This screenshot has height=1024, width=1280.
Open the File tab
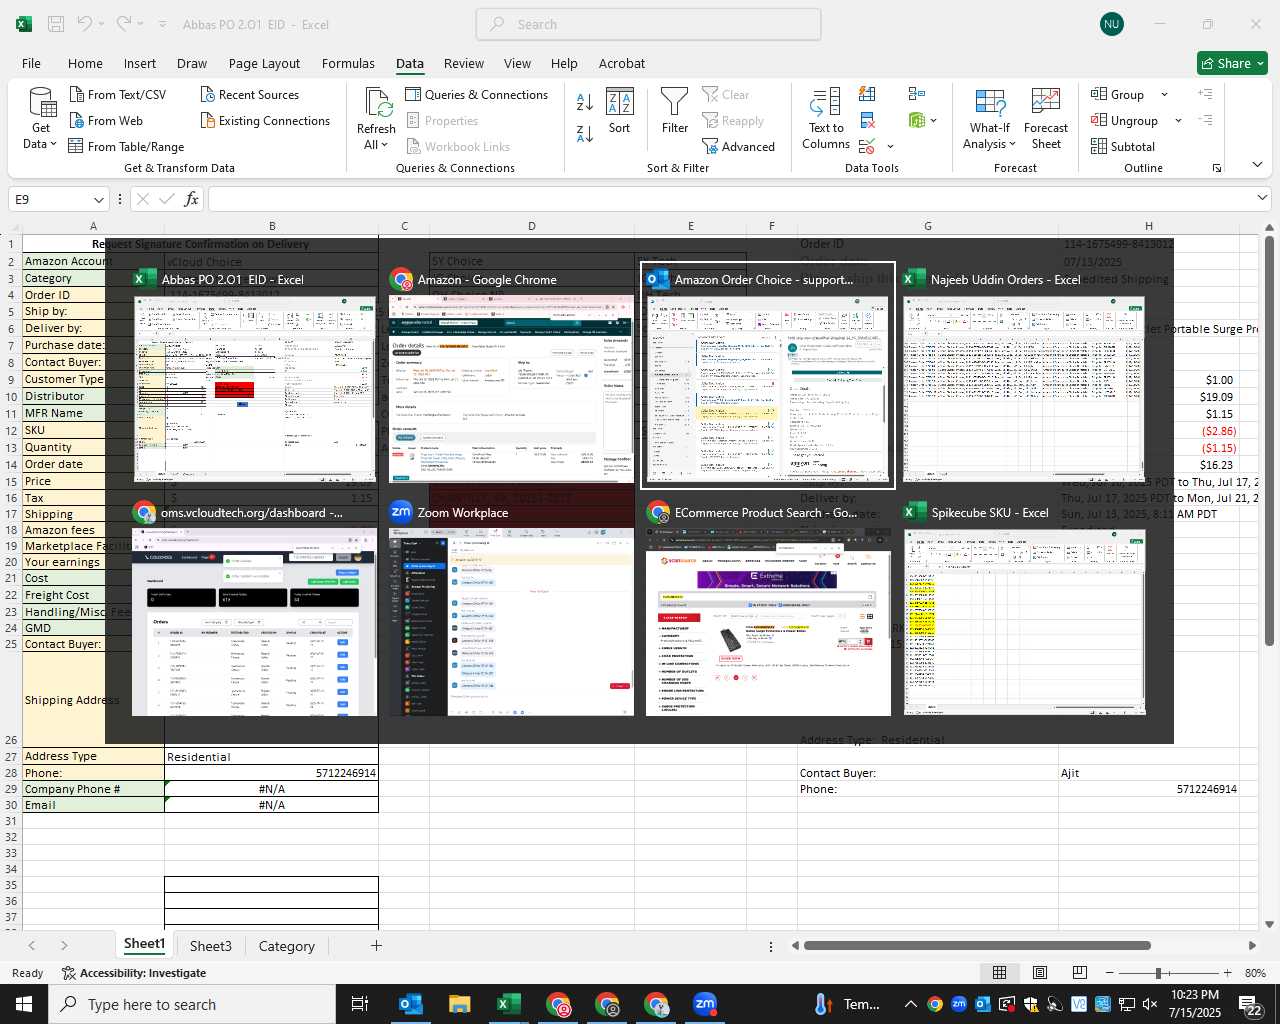coord(32,63)
